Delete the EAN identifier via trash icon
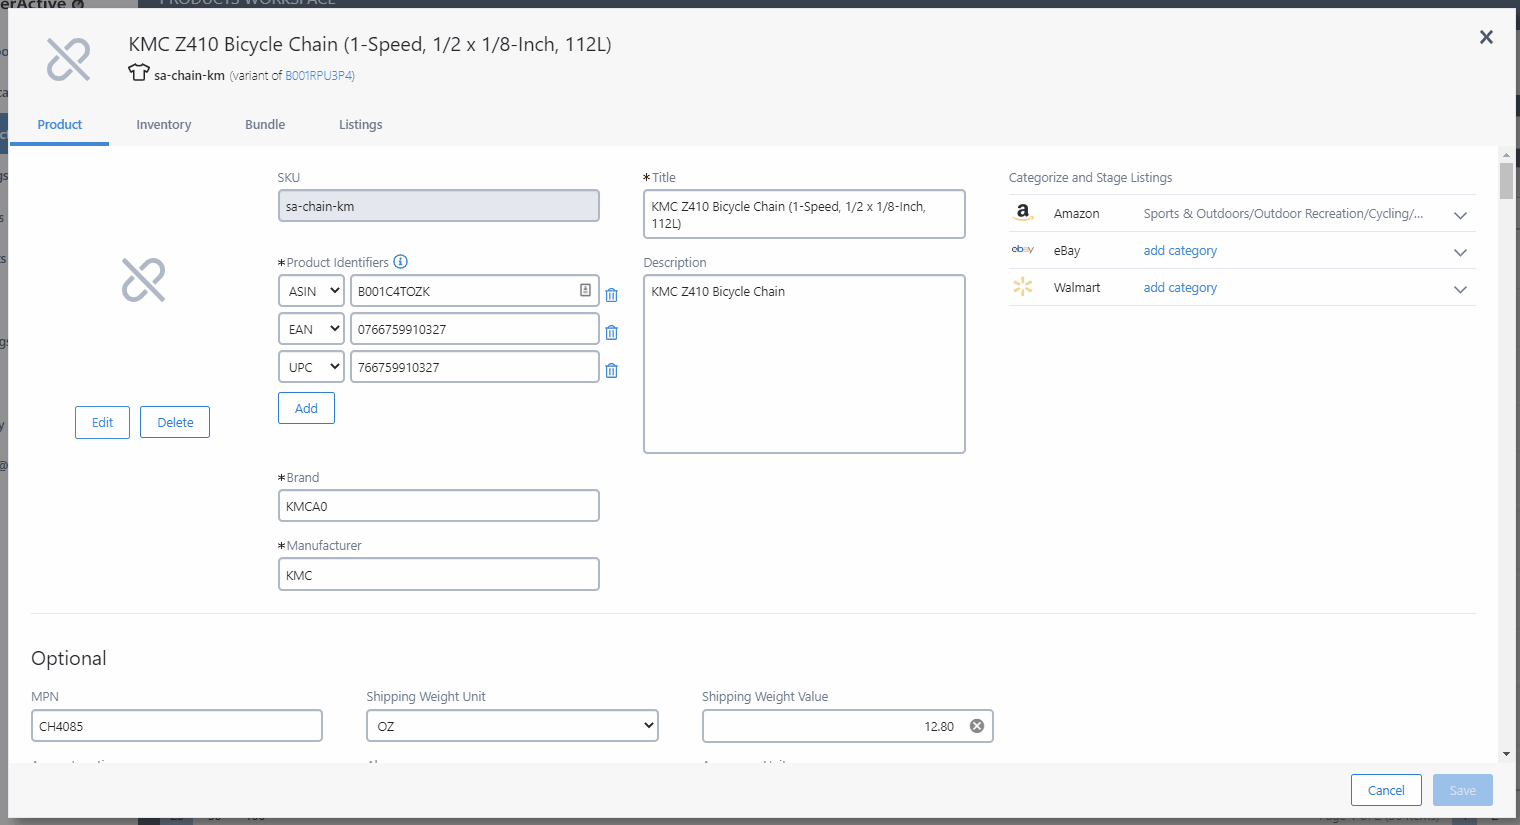 pos(611,332)
